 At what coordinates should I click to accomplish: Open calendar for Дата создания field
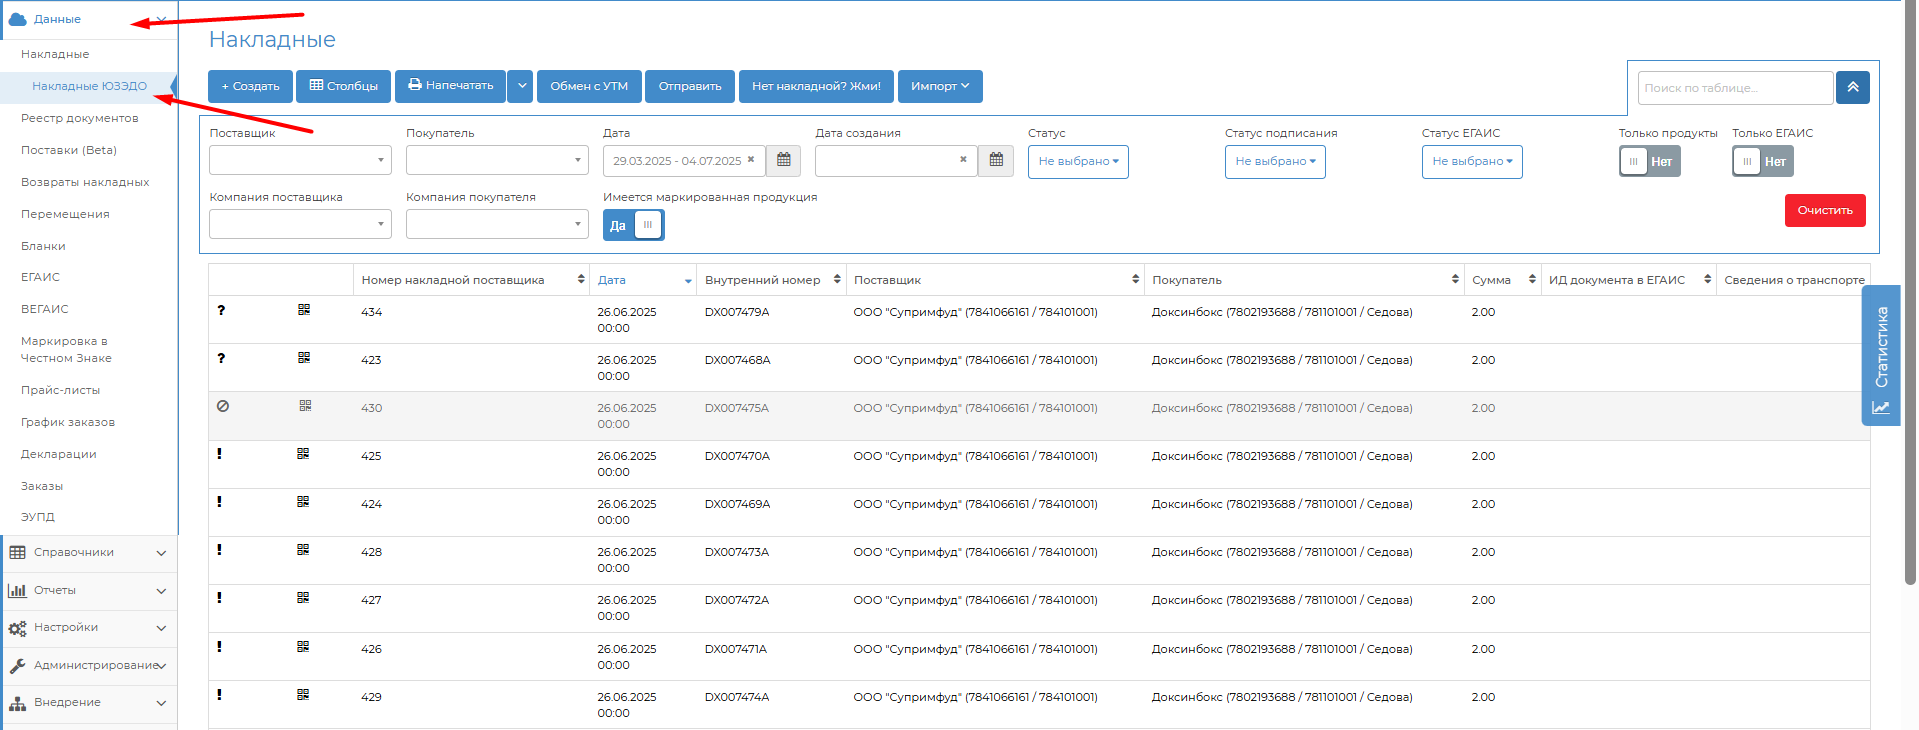[x=996, y=161]
